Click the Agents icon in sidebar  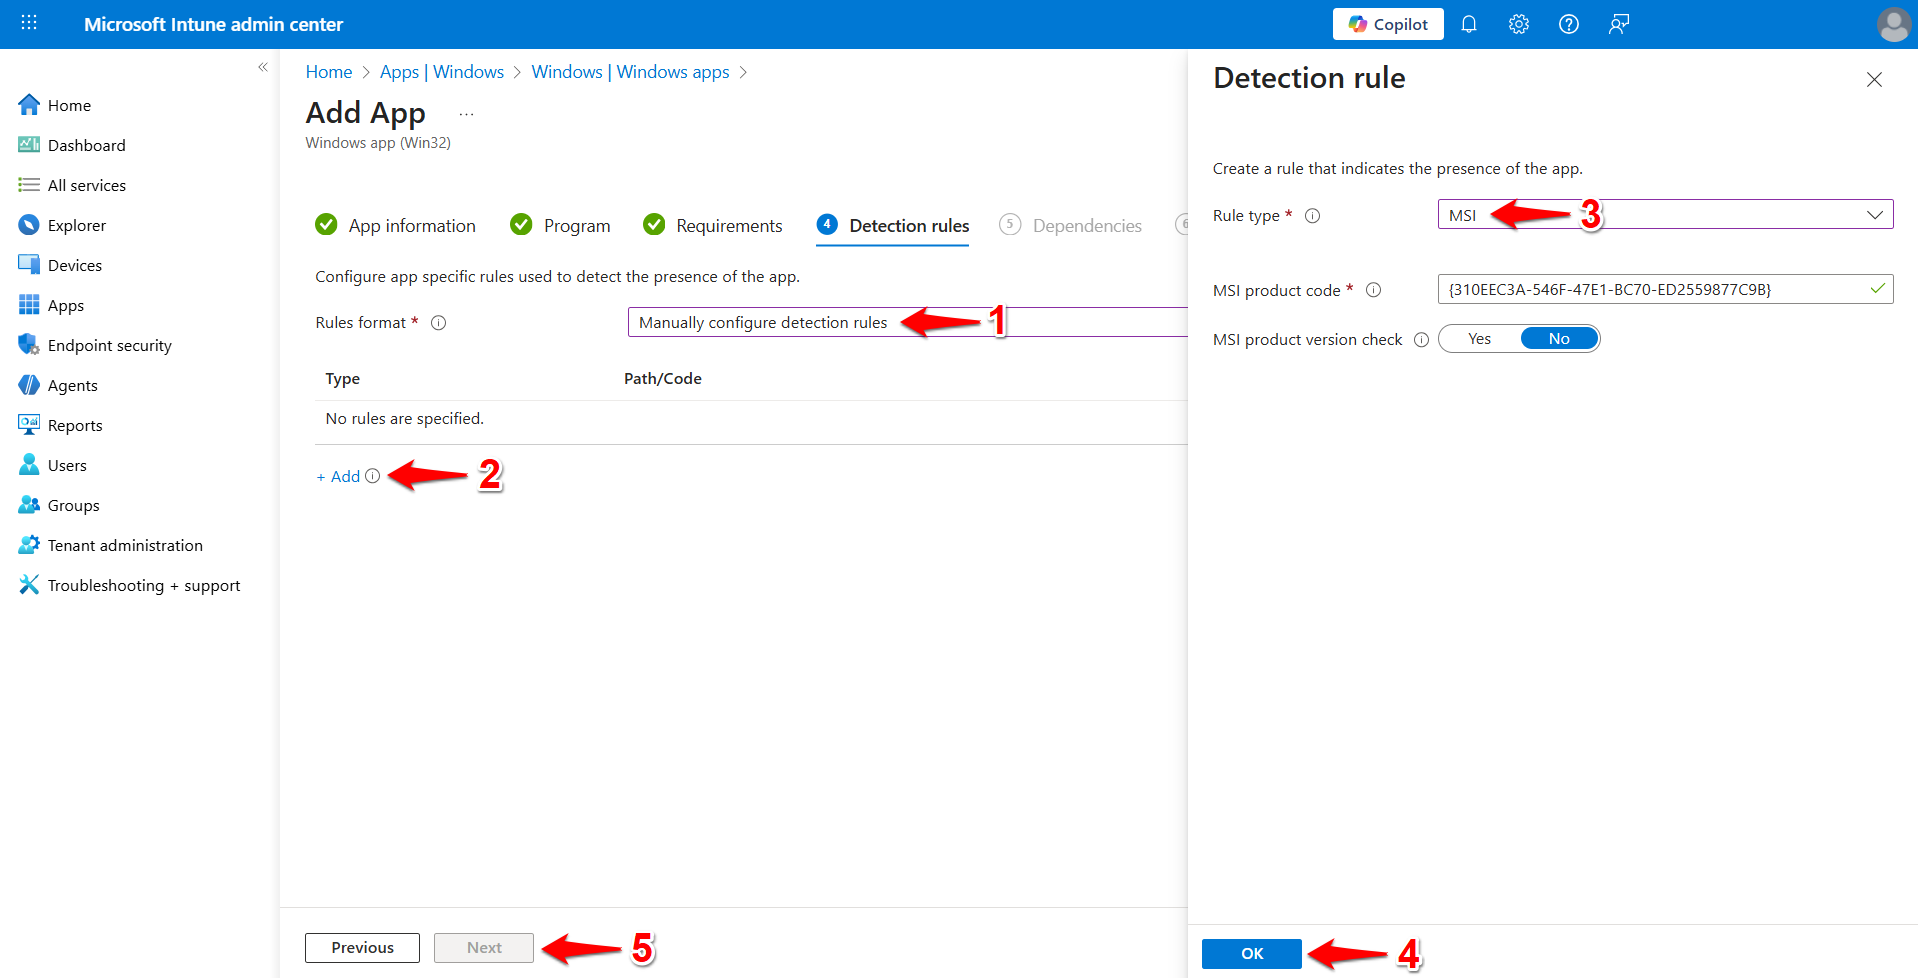coord(29,385)
